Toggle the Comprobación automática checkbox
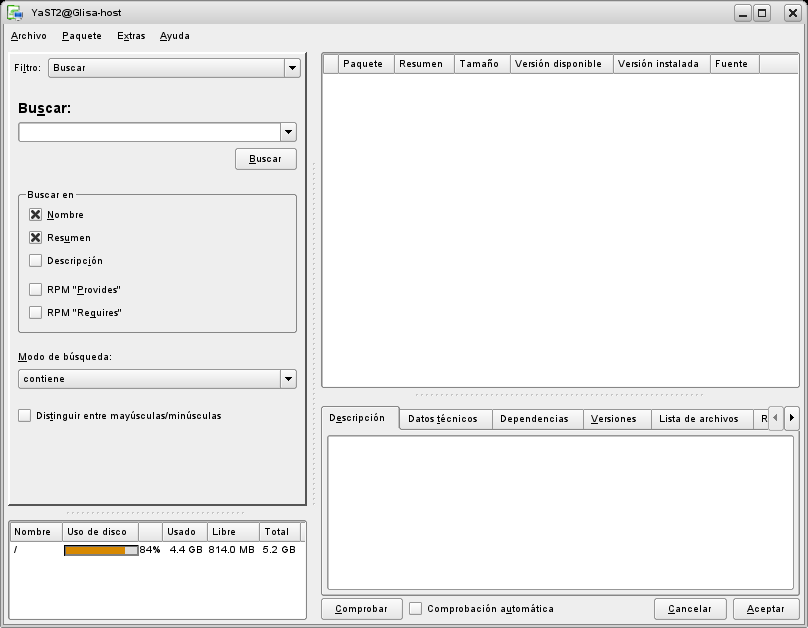This screenshot has width=808, height=628. pos(416,609)
